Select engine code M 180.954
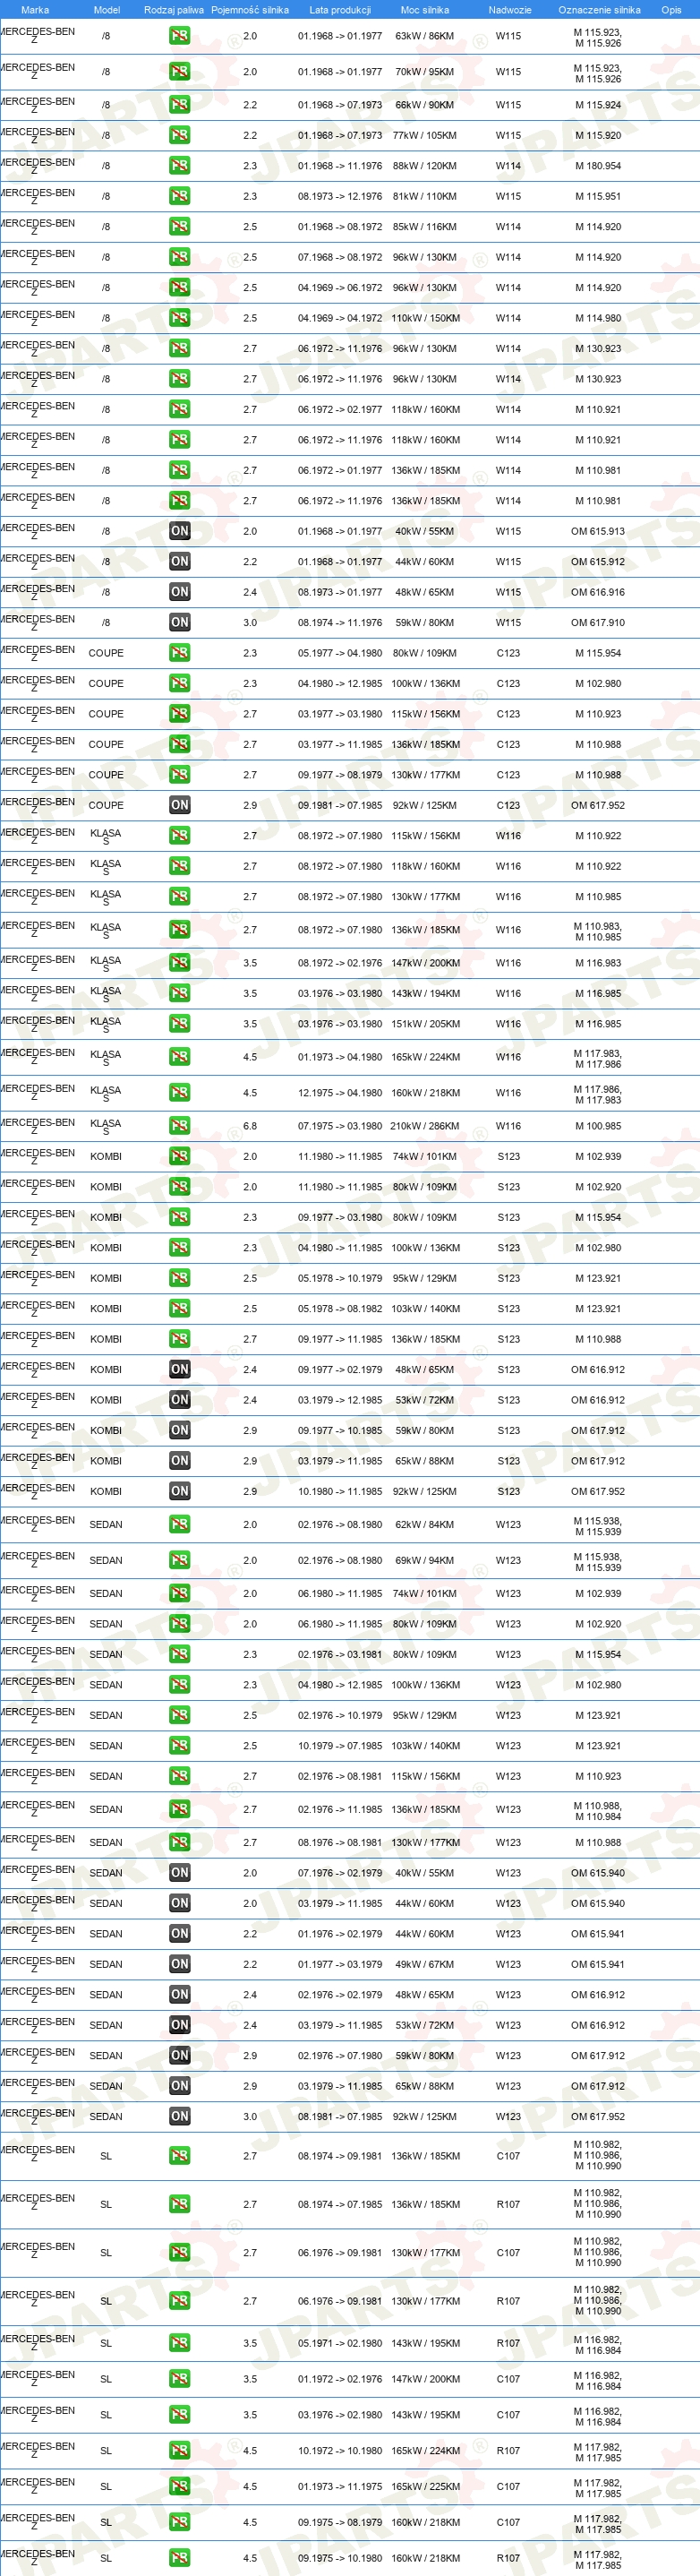 point(598,166)
